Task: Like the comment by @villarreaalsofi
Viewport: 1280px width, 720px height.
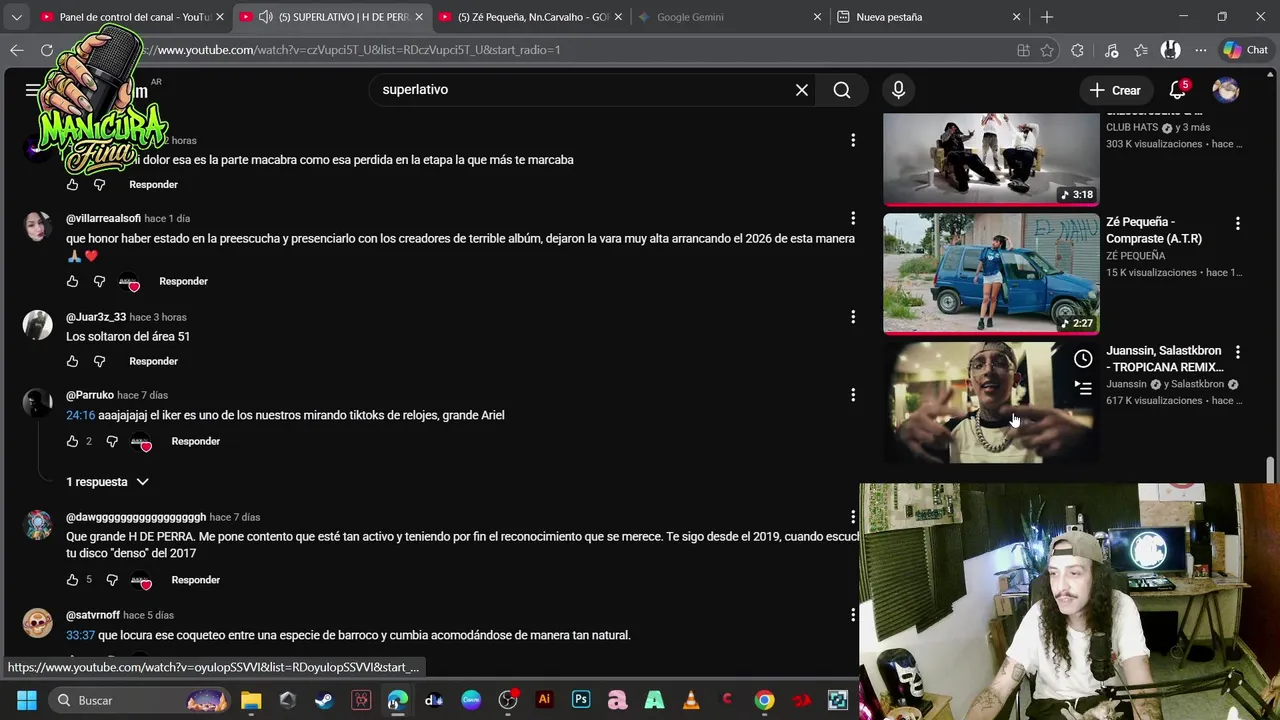Action: (x=72, y=282)
